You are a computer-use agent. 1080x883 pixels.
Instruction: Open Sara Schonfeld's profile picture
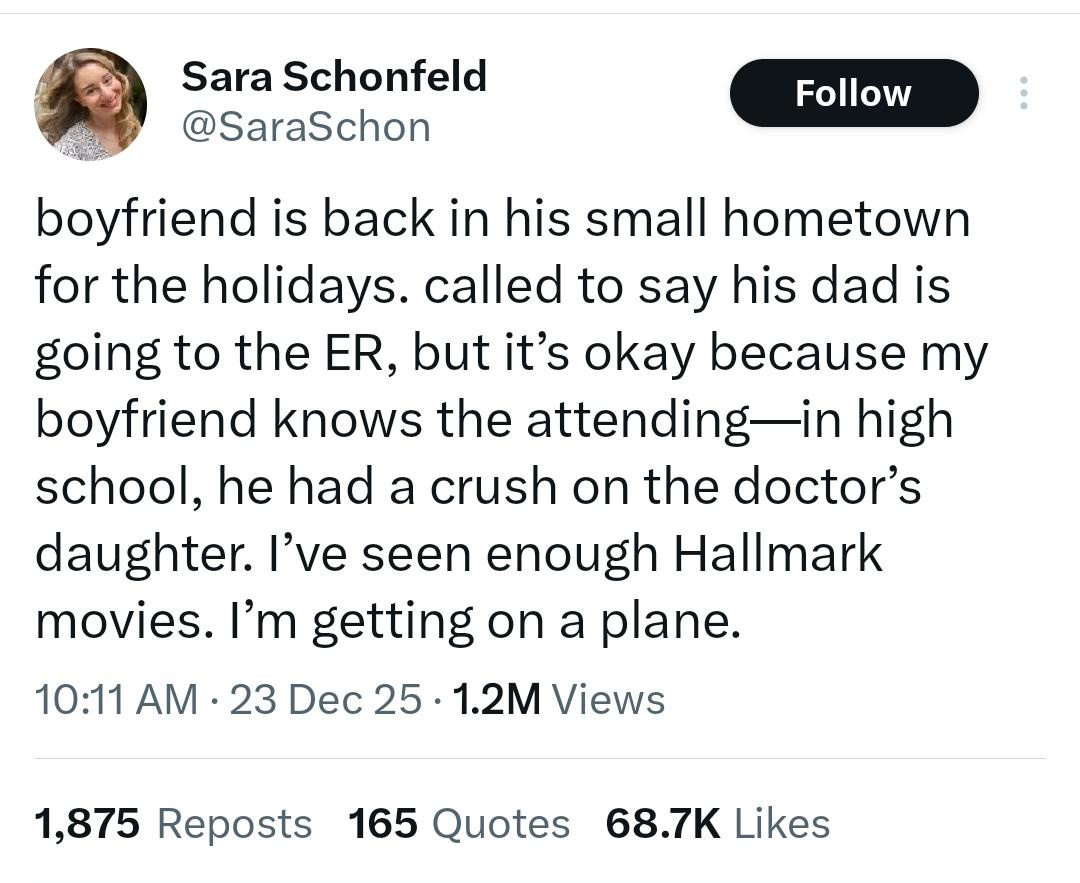tap(90, 104)
